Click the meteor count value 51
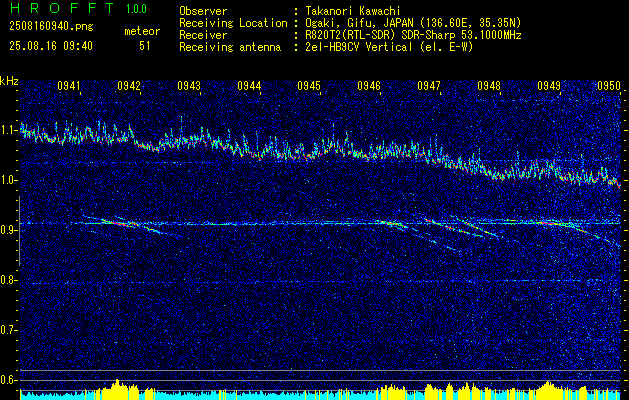 click(145, 46)
